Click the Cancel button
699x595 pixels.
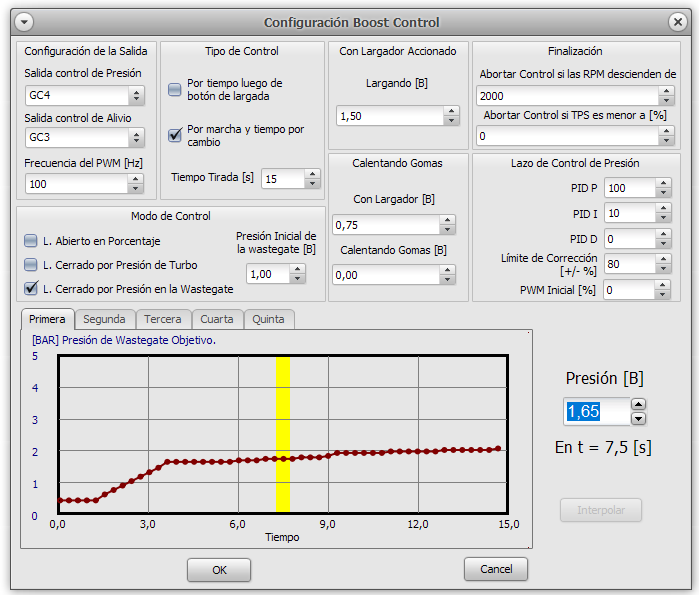pos(496,569)
